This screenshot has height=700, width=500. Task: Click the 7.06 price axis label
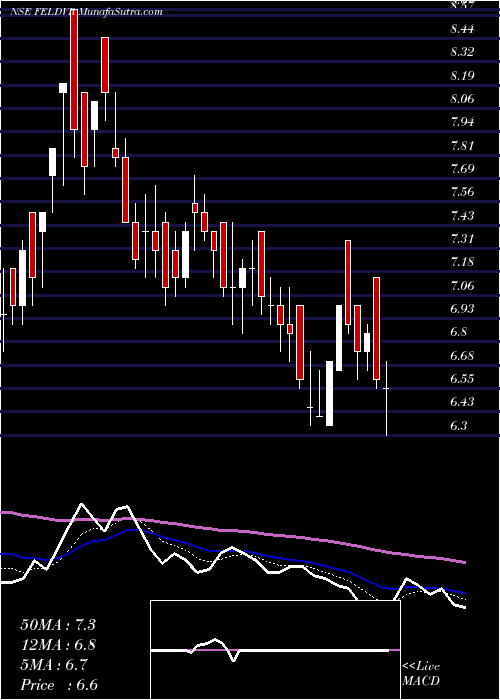pyautogui.click(x=462, y=285)
